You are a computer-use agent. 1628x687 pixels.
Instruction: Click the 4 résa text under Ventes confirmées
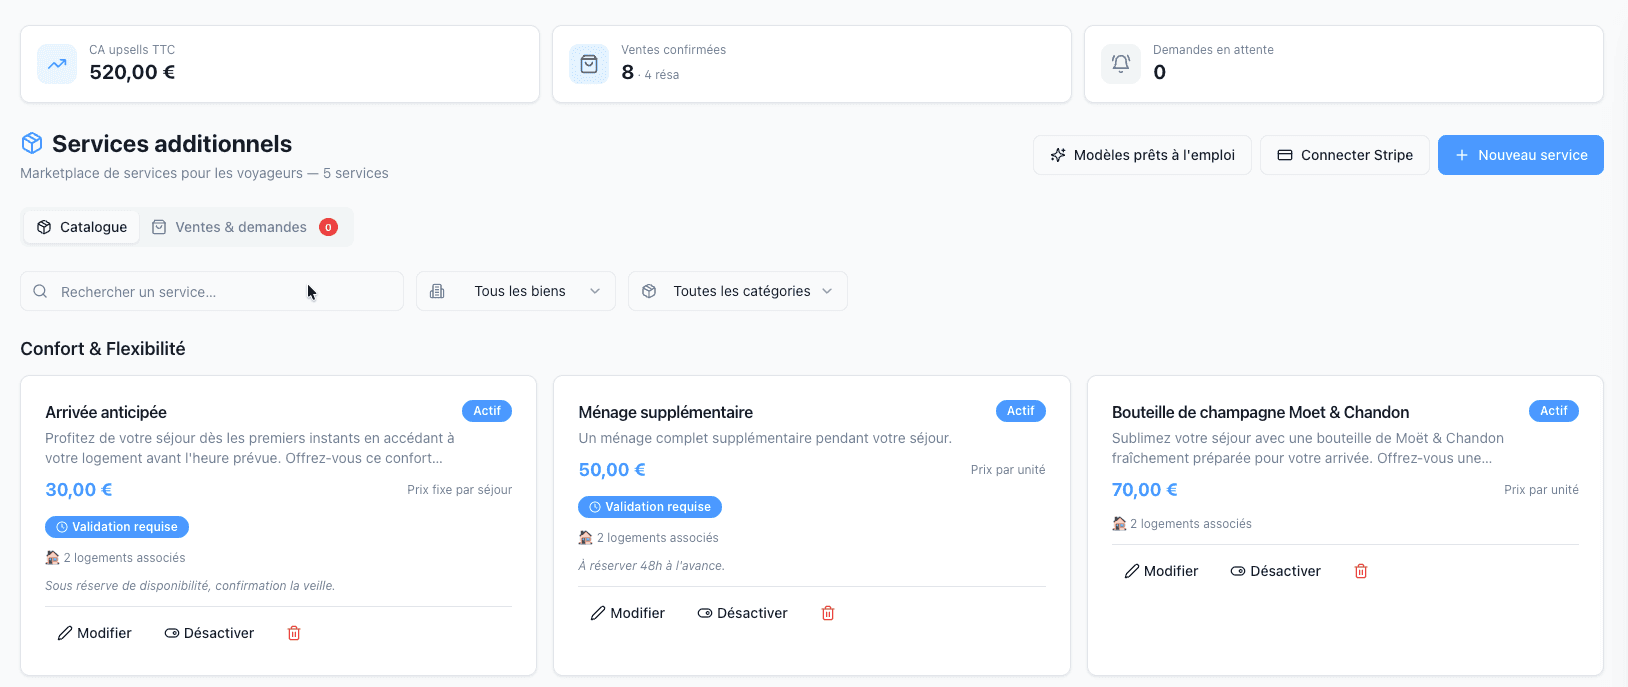pos(661,75)
